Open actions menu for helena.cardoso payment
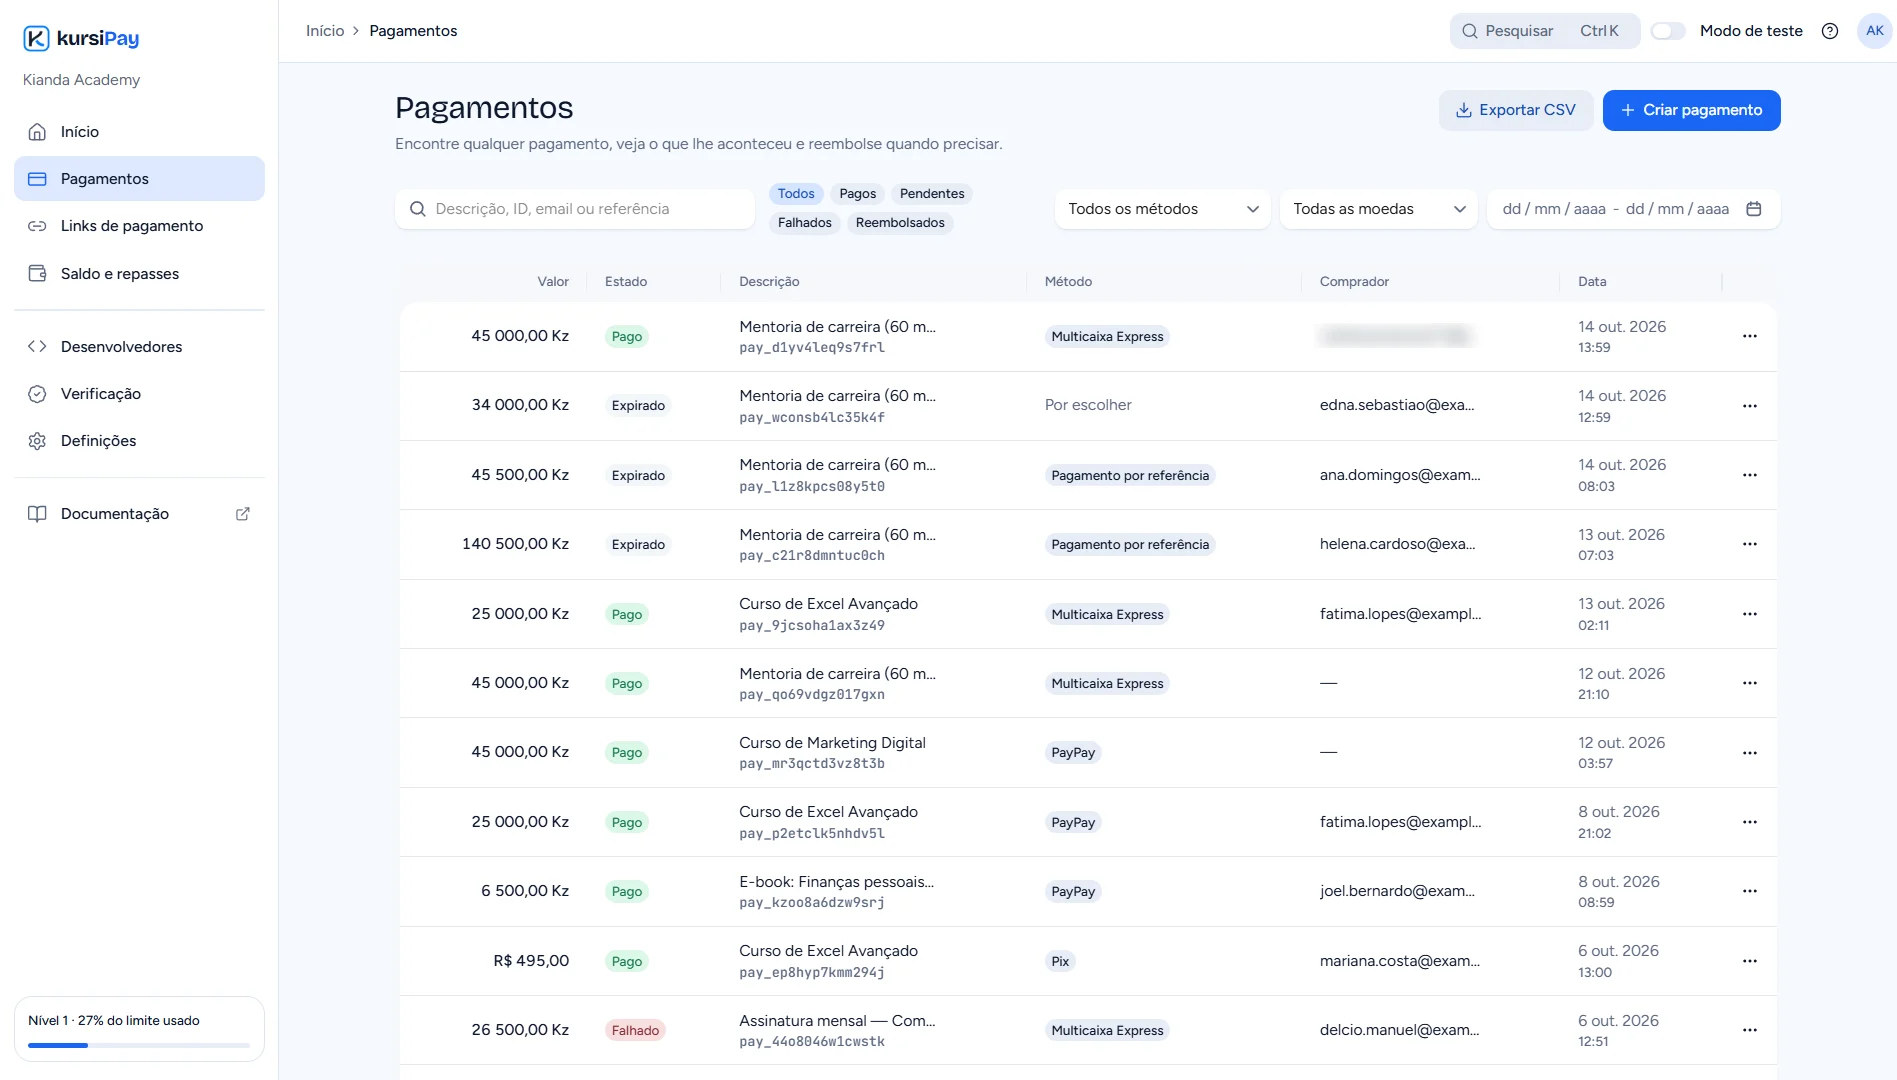Screen dimensions: 1897x1080 (x=1749, y=544)
